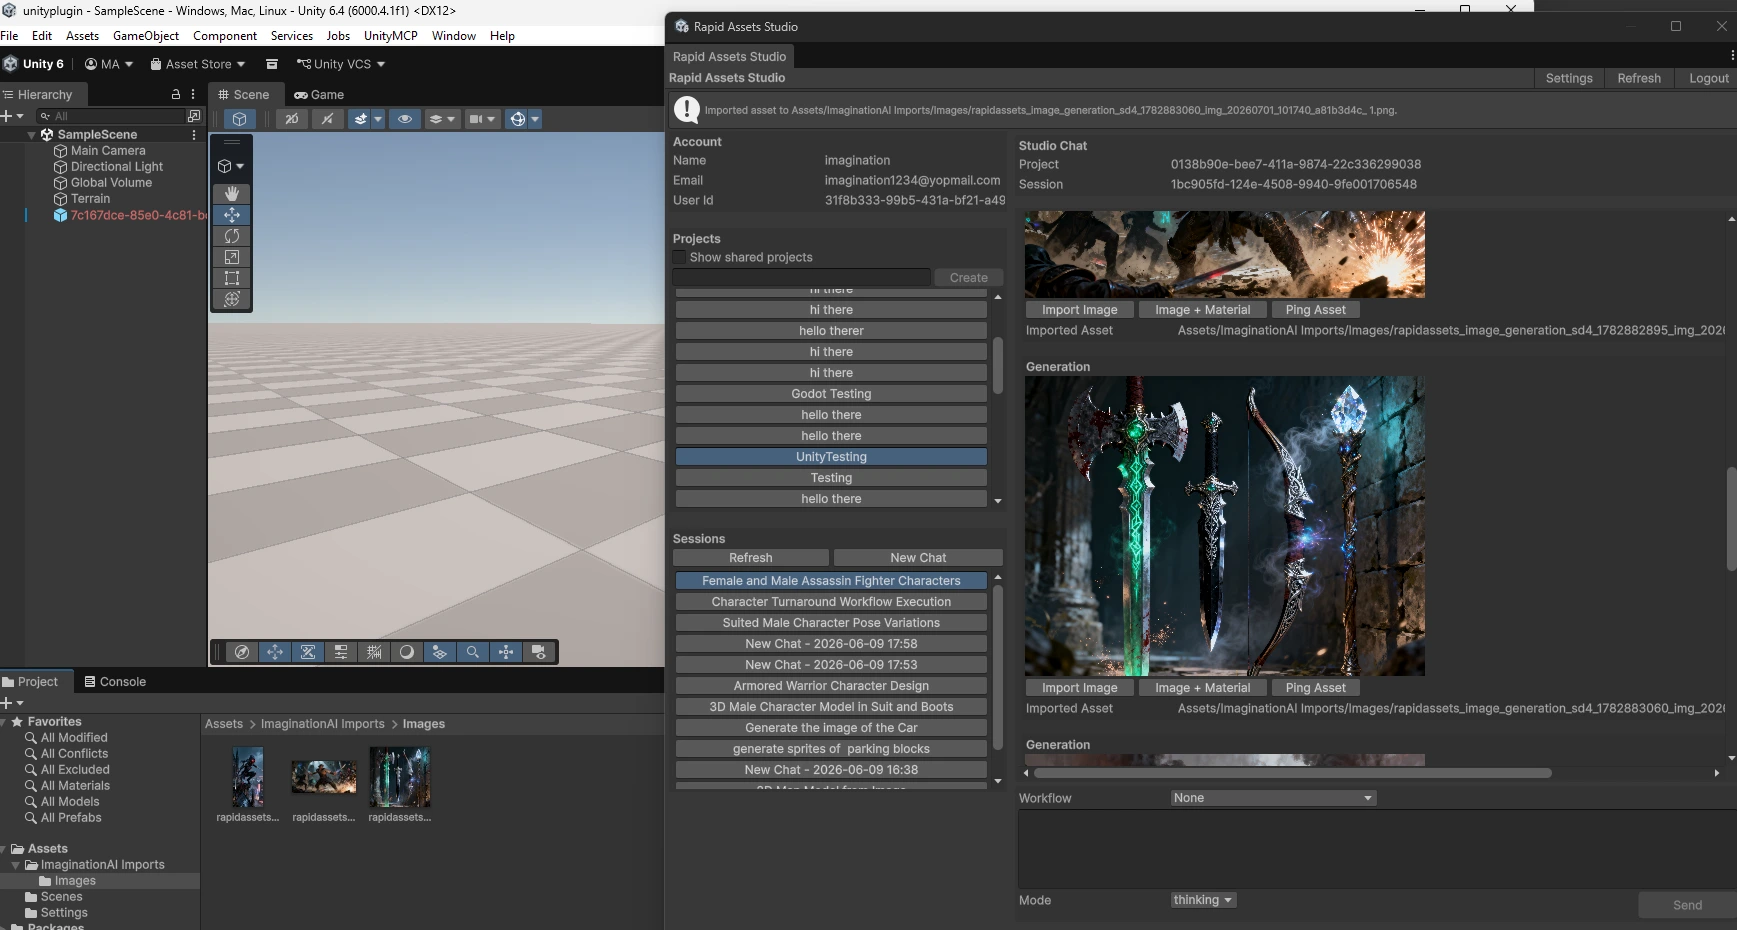The width and height of the screenshot is (1737, 930).
Task: Open the package archive icon beside Asset Store
Action: pos(272,64)
